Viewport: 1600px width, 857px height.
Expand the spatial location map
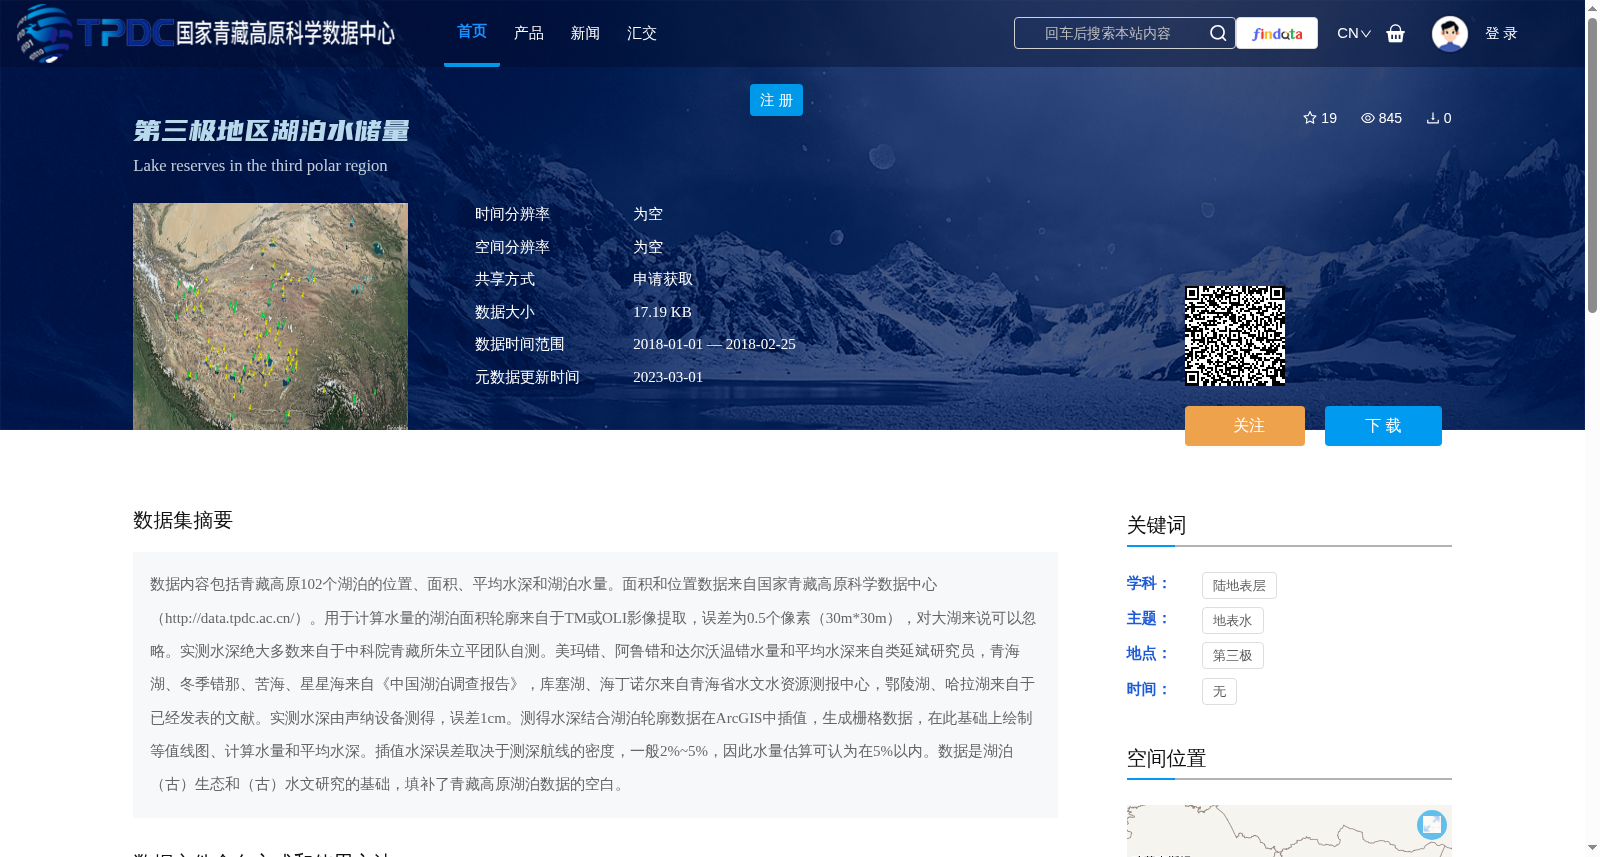[1432, 824]
